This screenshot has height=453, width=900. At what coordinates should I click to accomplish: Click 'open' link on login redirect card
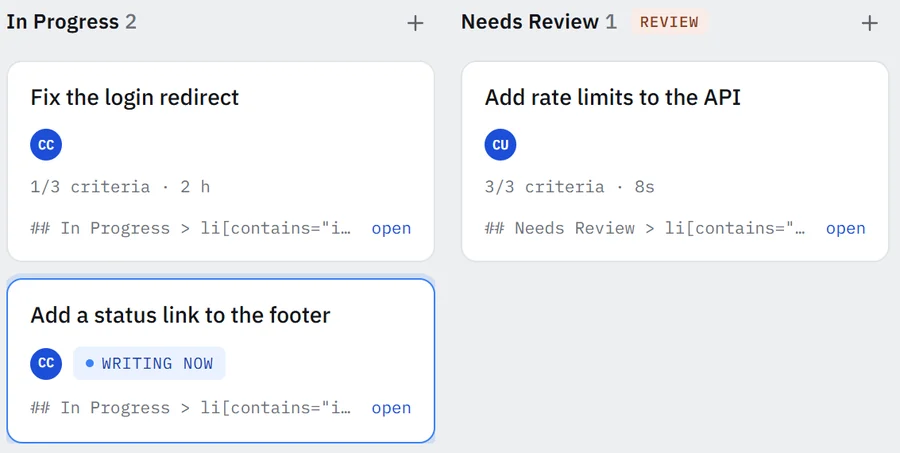click(x=391, y=229)
